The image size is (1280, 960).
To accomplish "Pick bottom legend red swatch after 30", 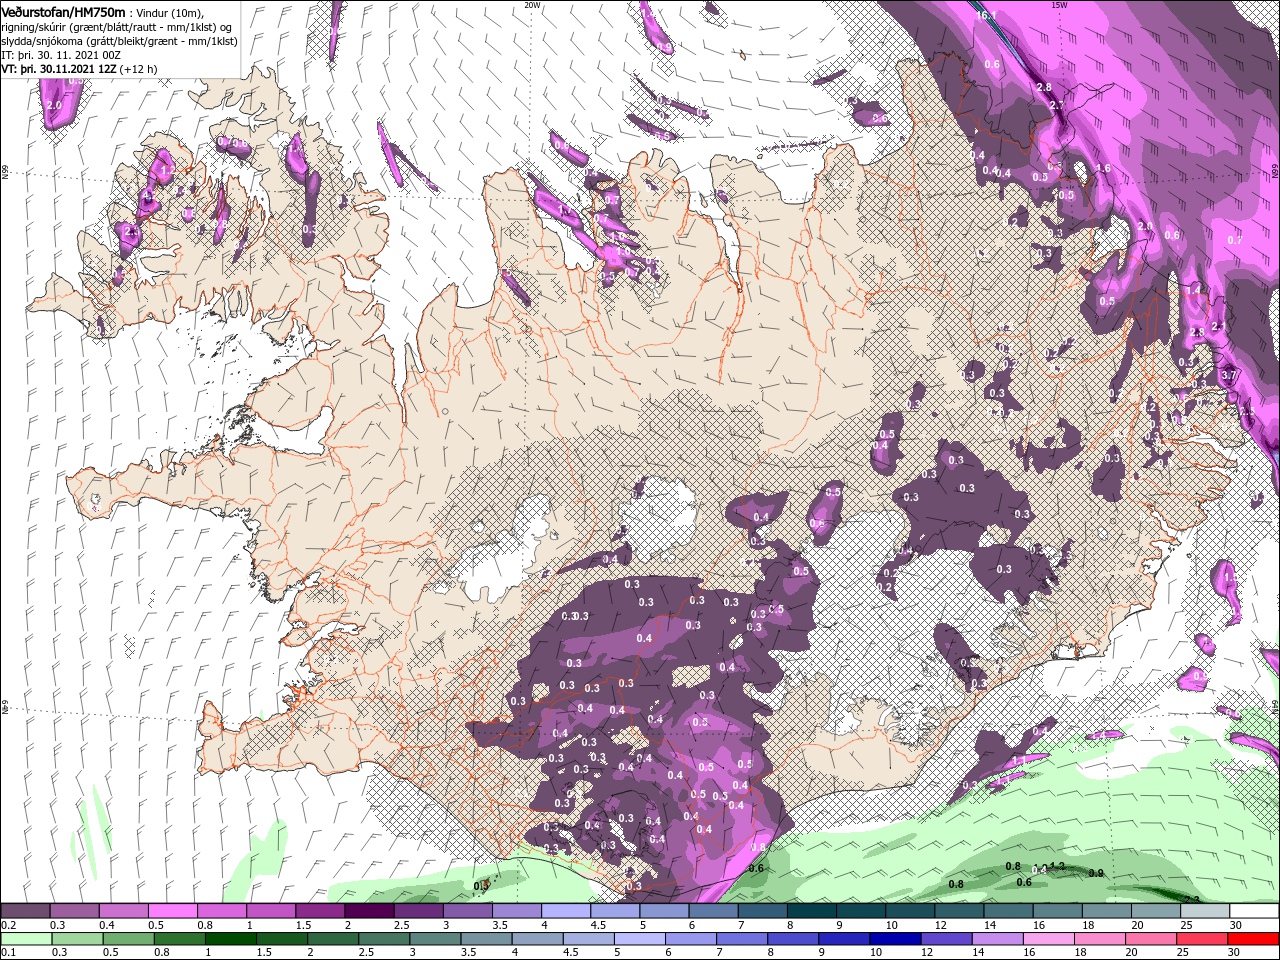I will point(1254,939).
